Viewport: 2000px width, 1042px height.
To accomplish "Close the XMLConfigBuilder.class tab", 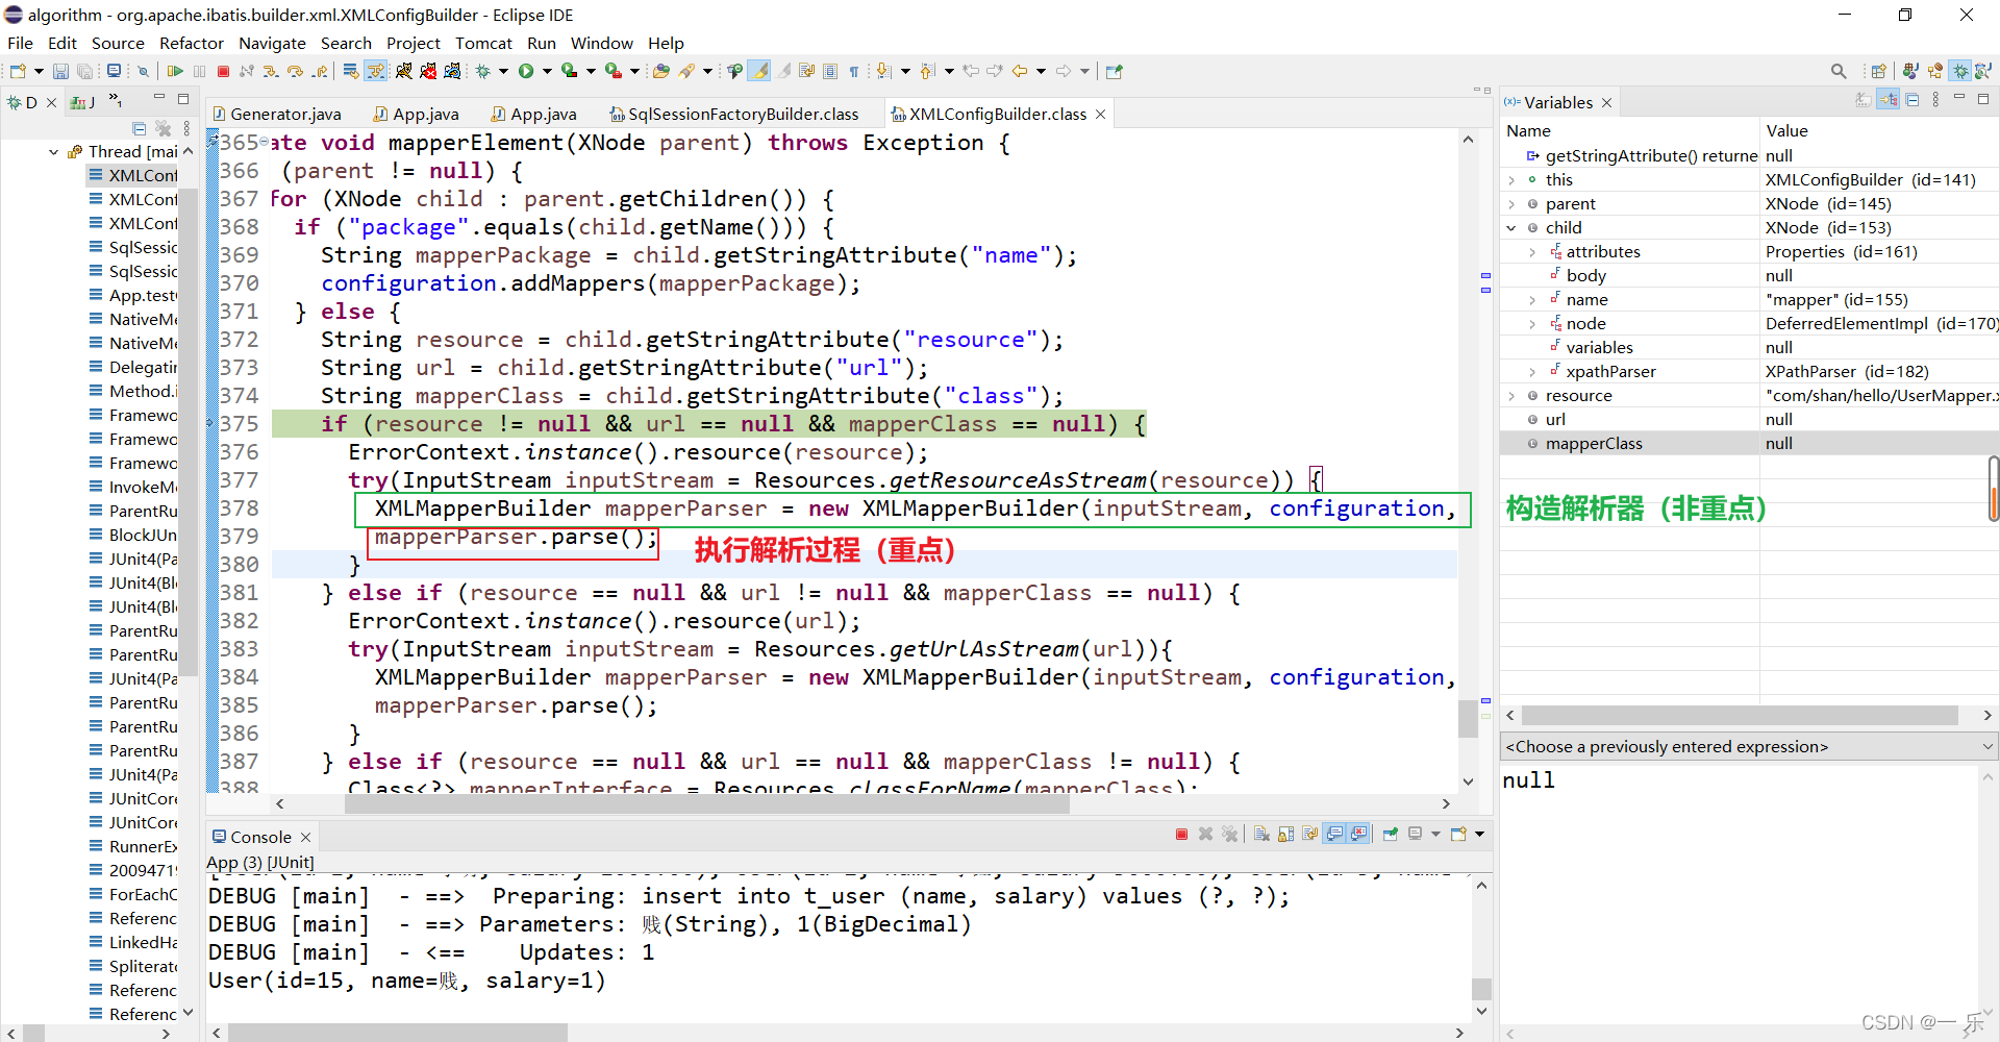I will (x=1101, y=114).
